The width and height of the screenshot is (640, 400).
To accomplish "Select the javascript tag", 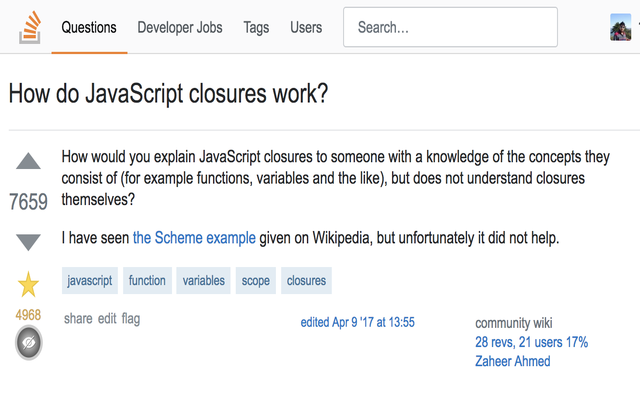I will 90,281.
